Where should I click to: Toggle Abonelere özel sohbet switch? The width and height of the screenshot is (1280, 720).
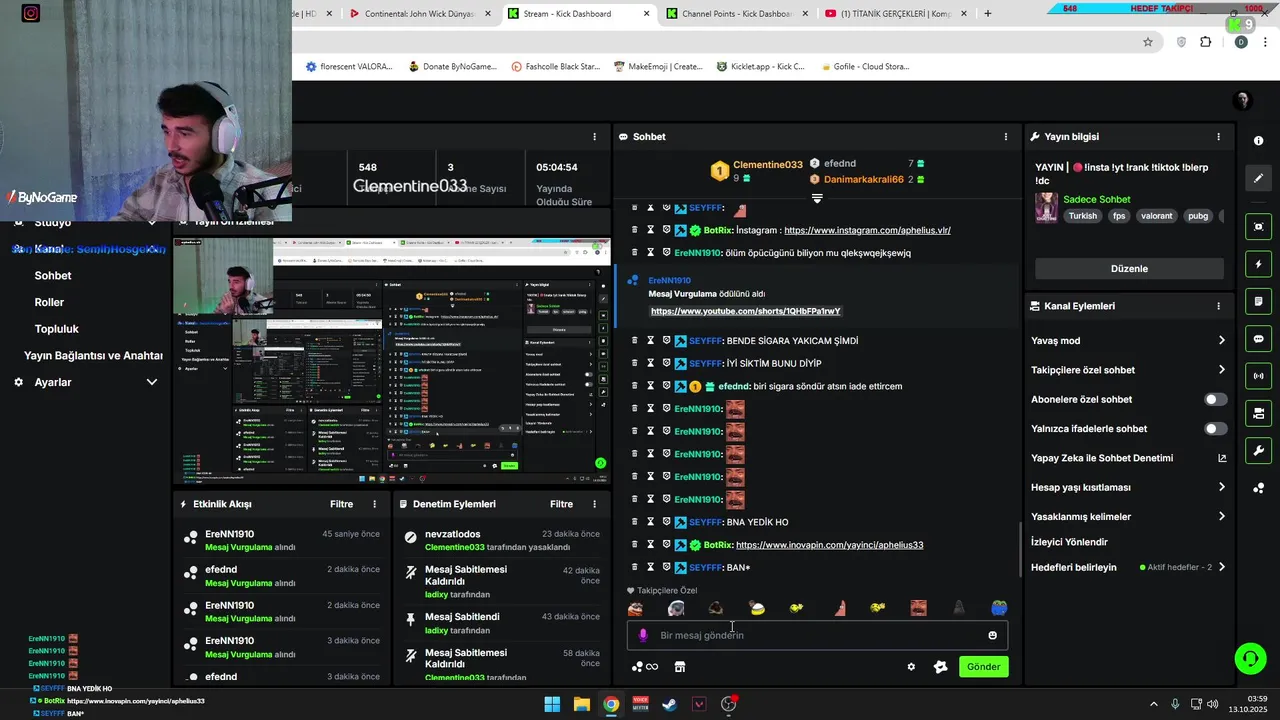point(1215,399)
